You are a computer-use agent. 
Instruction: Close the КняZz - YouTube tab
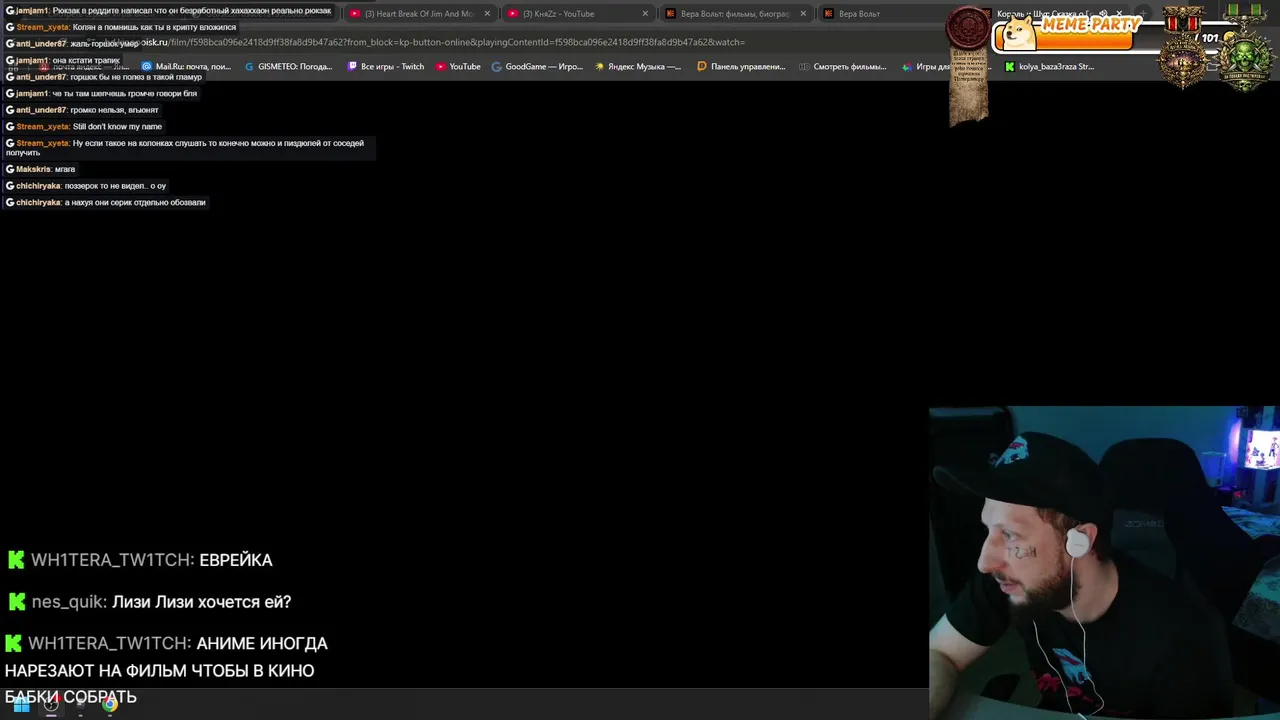[645, 14]
